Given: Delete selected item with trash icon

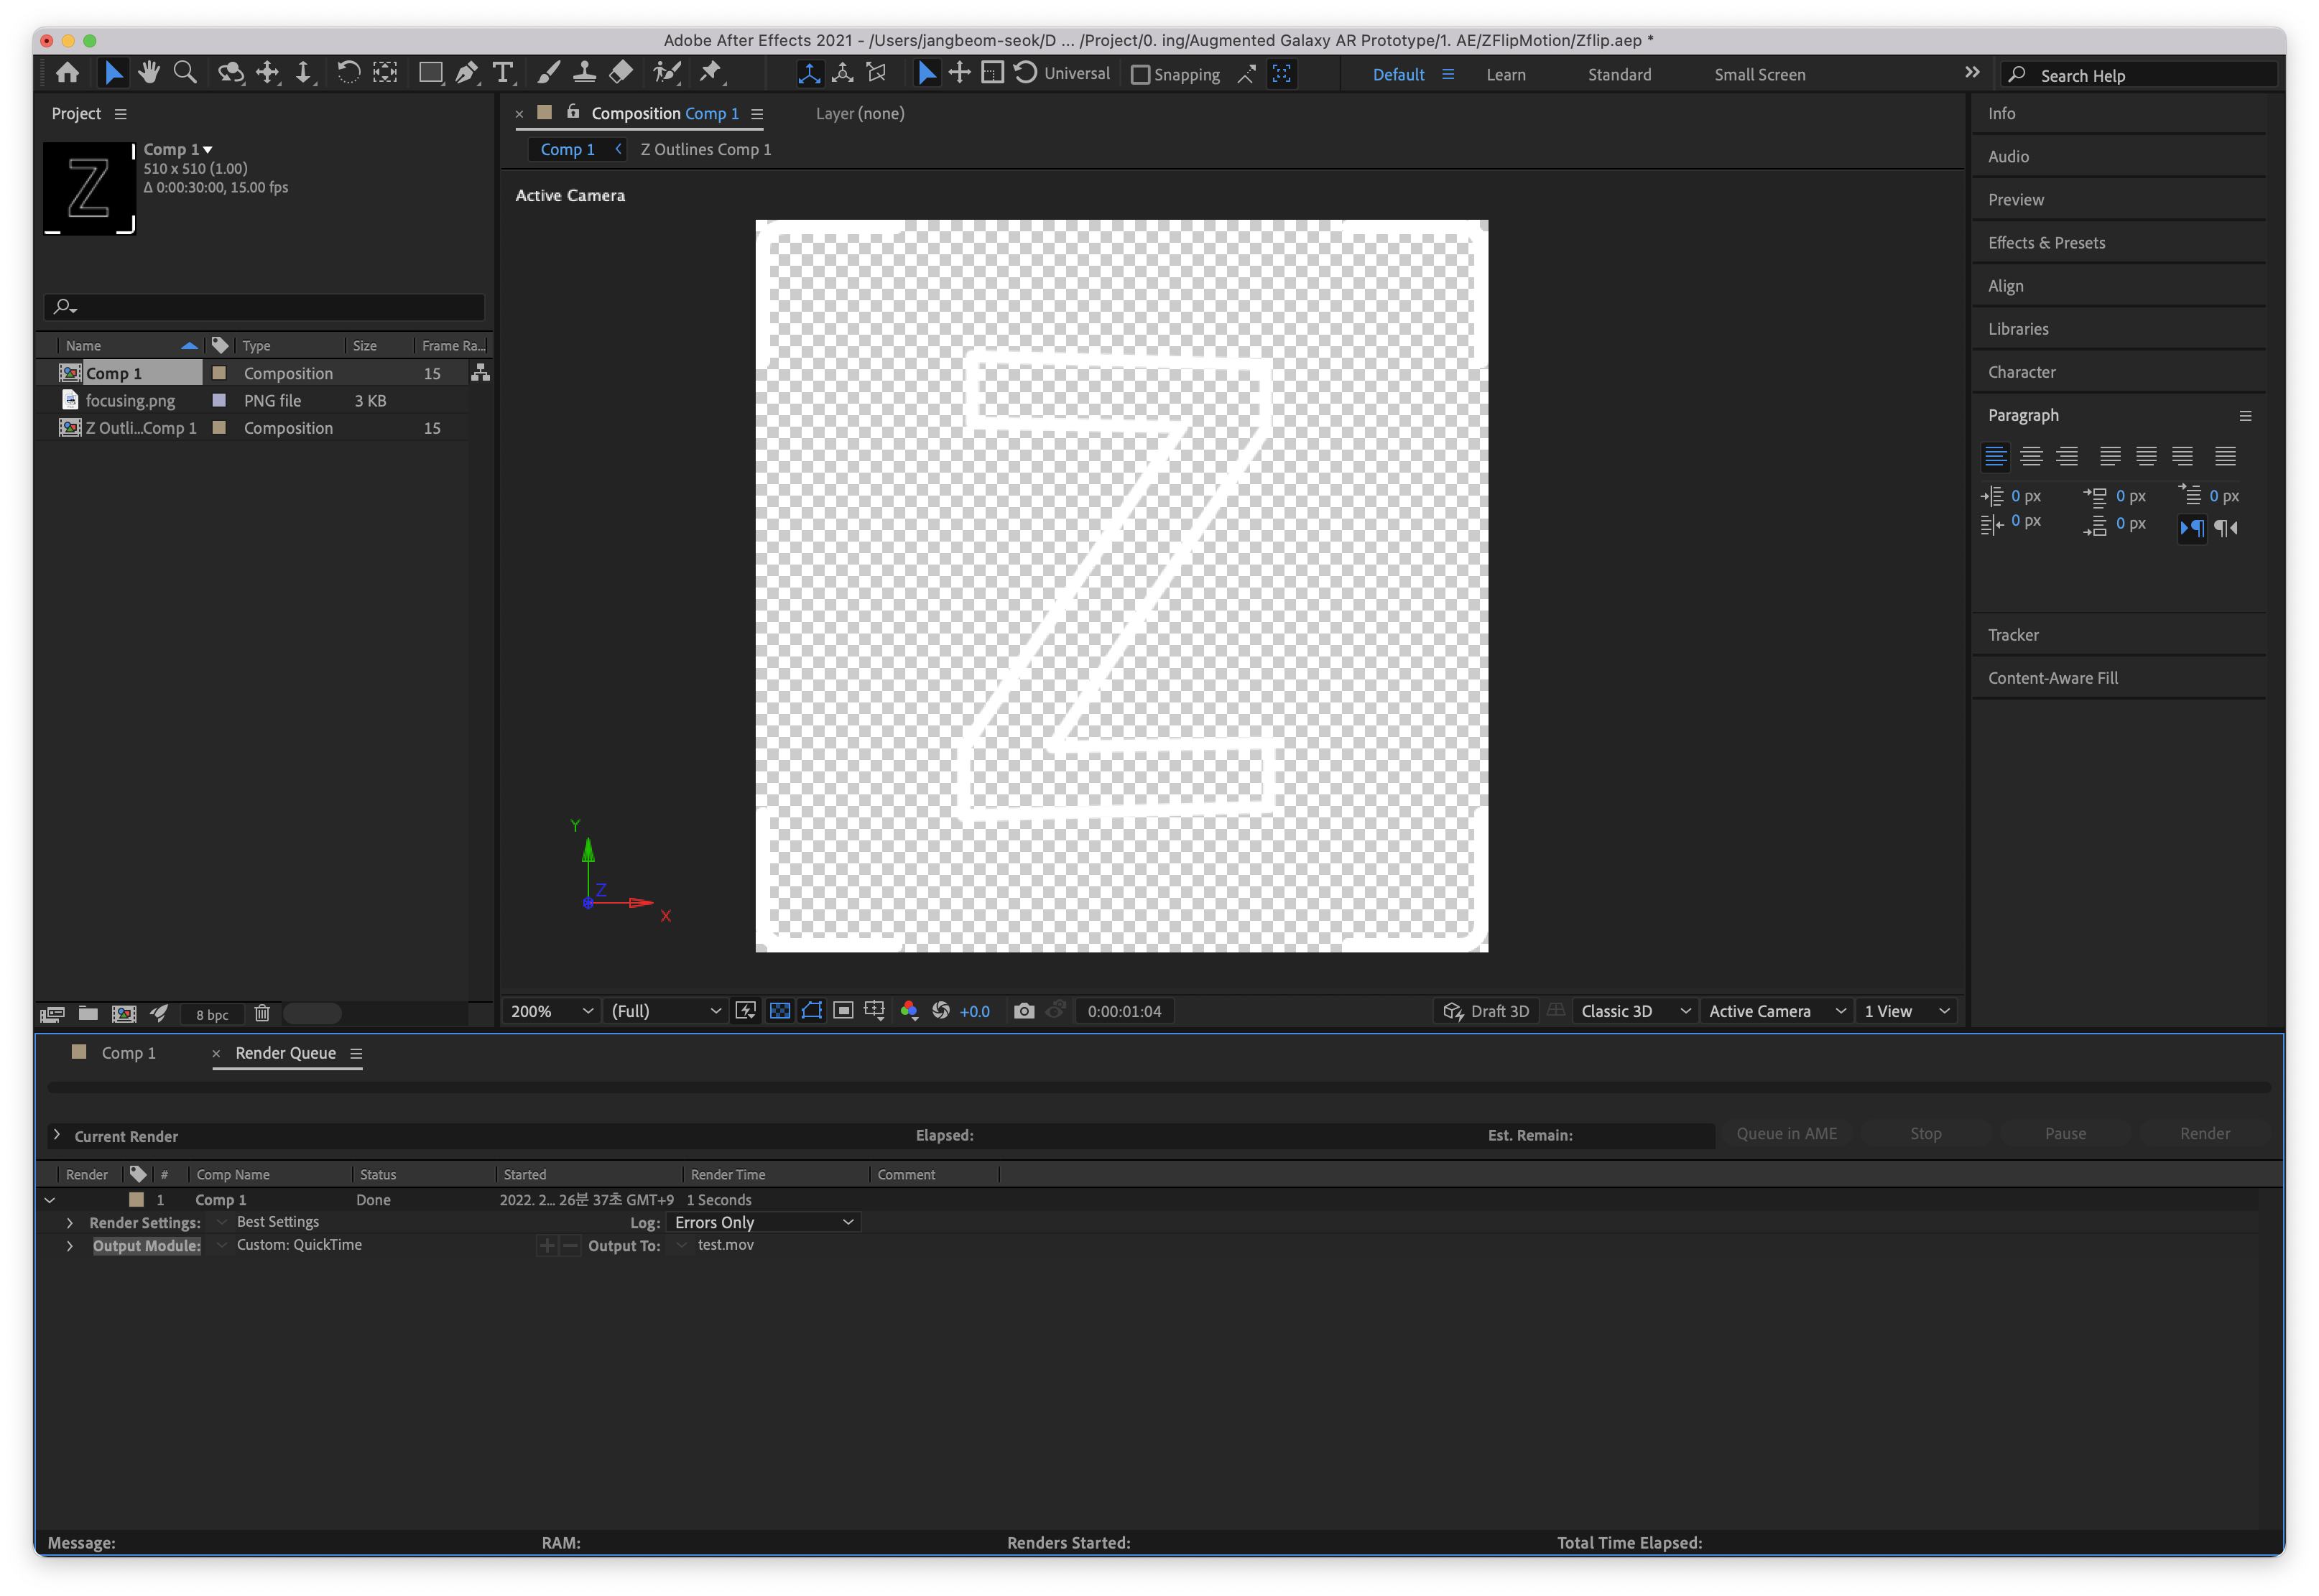Looking at the screenshot, I should pos(262,1014).
